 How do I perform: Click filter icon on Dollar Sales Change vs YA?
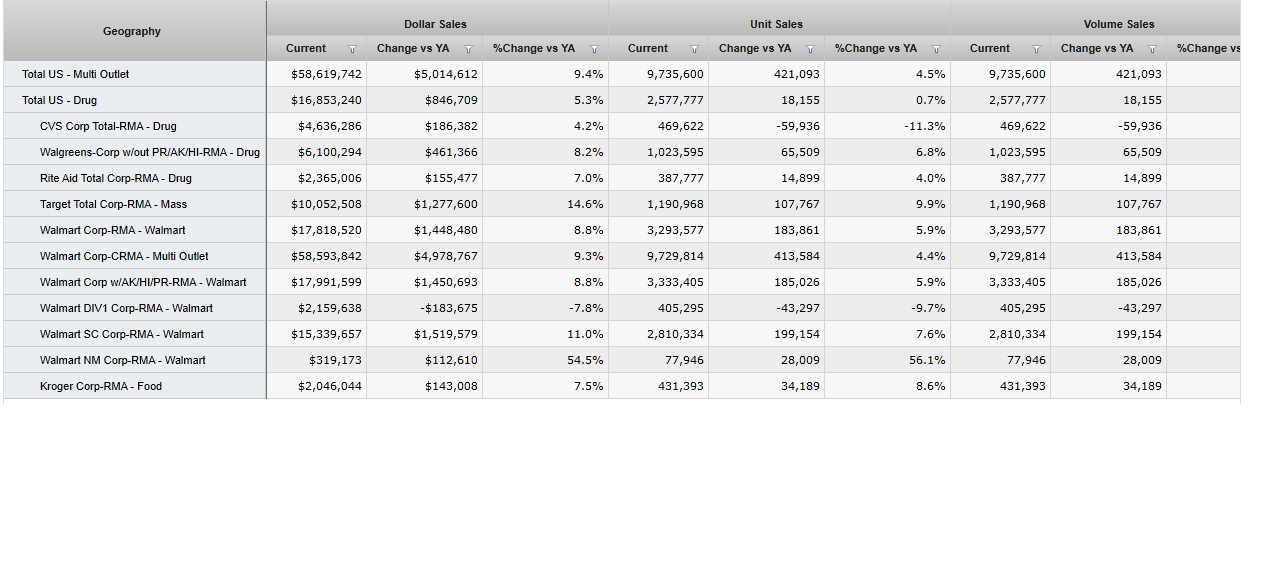[x=468, y=49]
